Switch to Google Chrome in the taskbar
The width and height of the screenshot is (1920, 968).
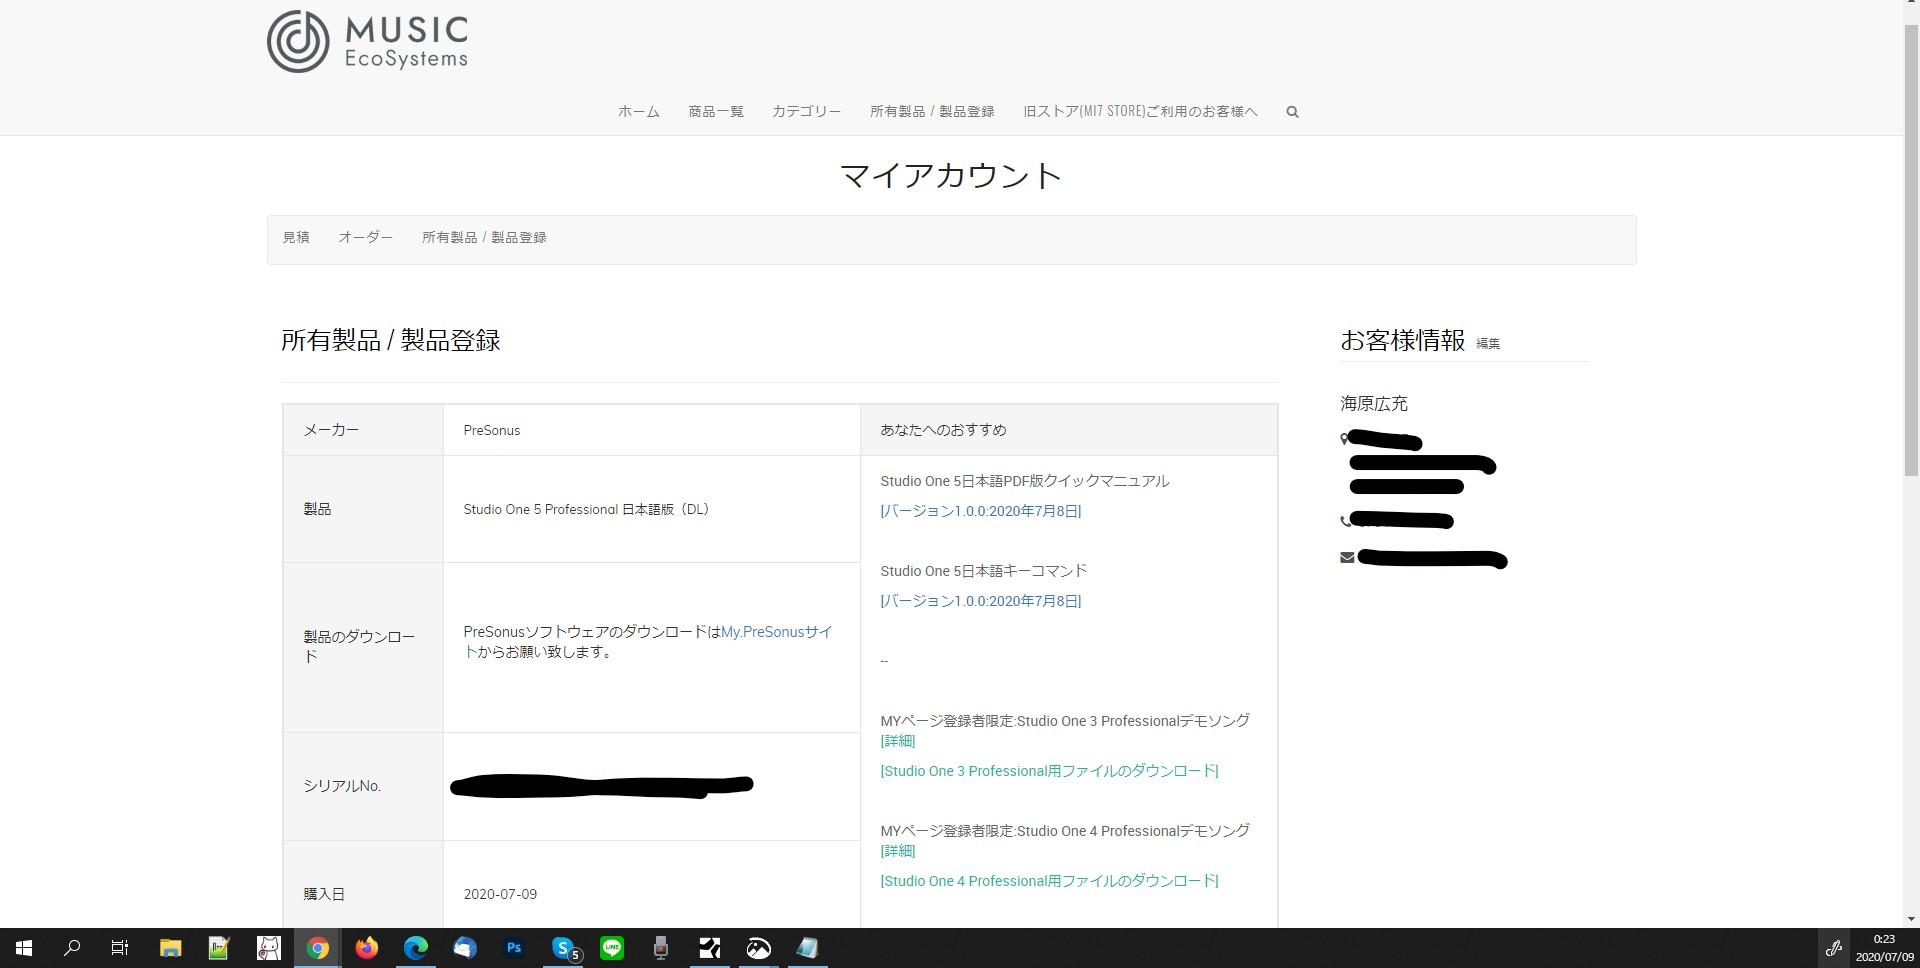pos(318,948)
